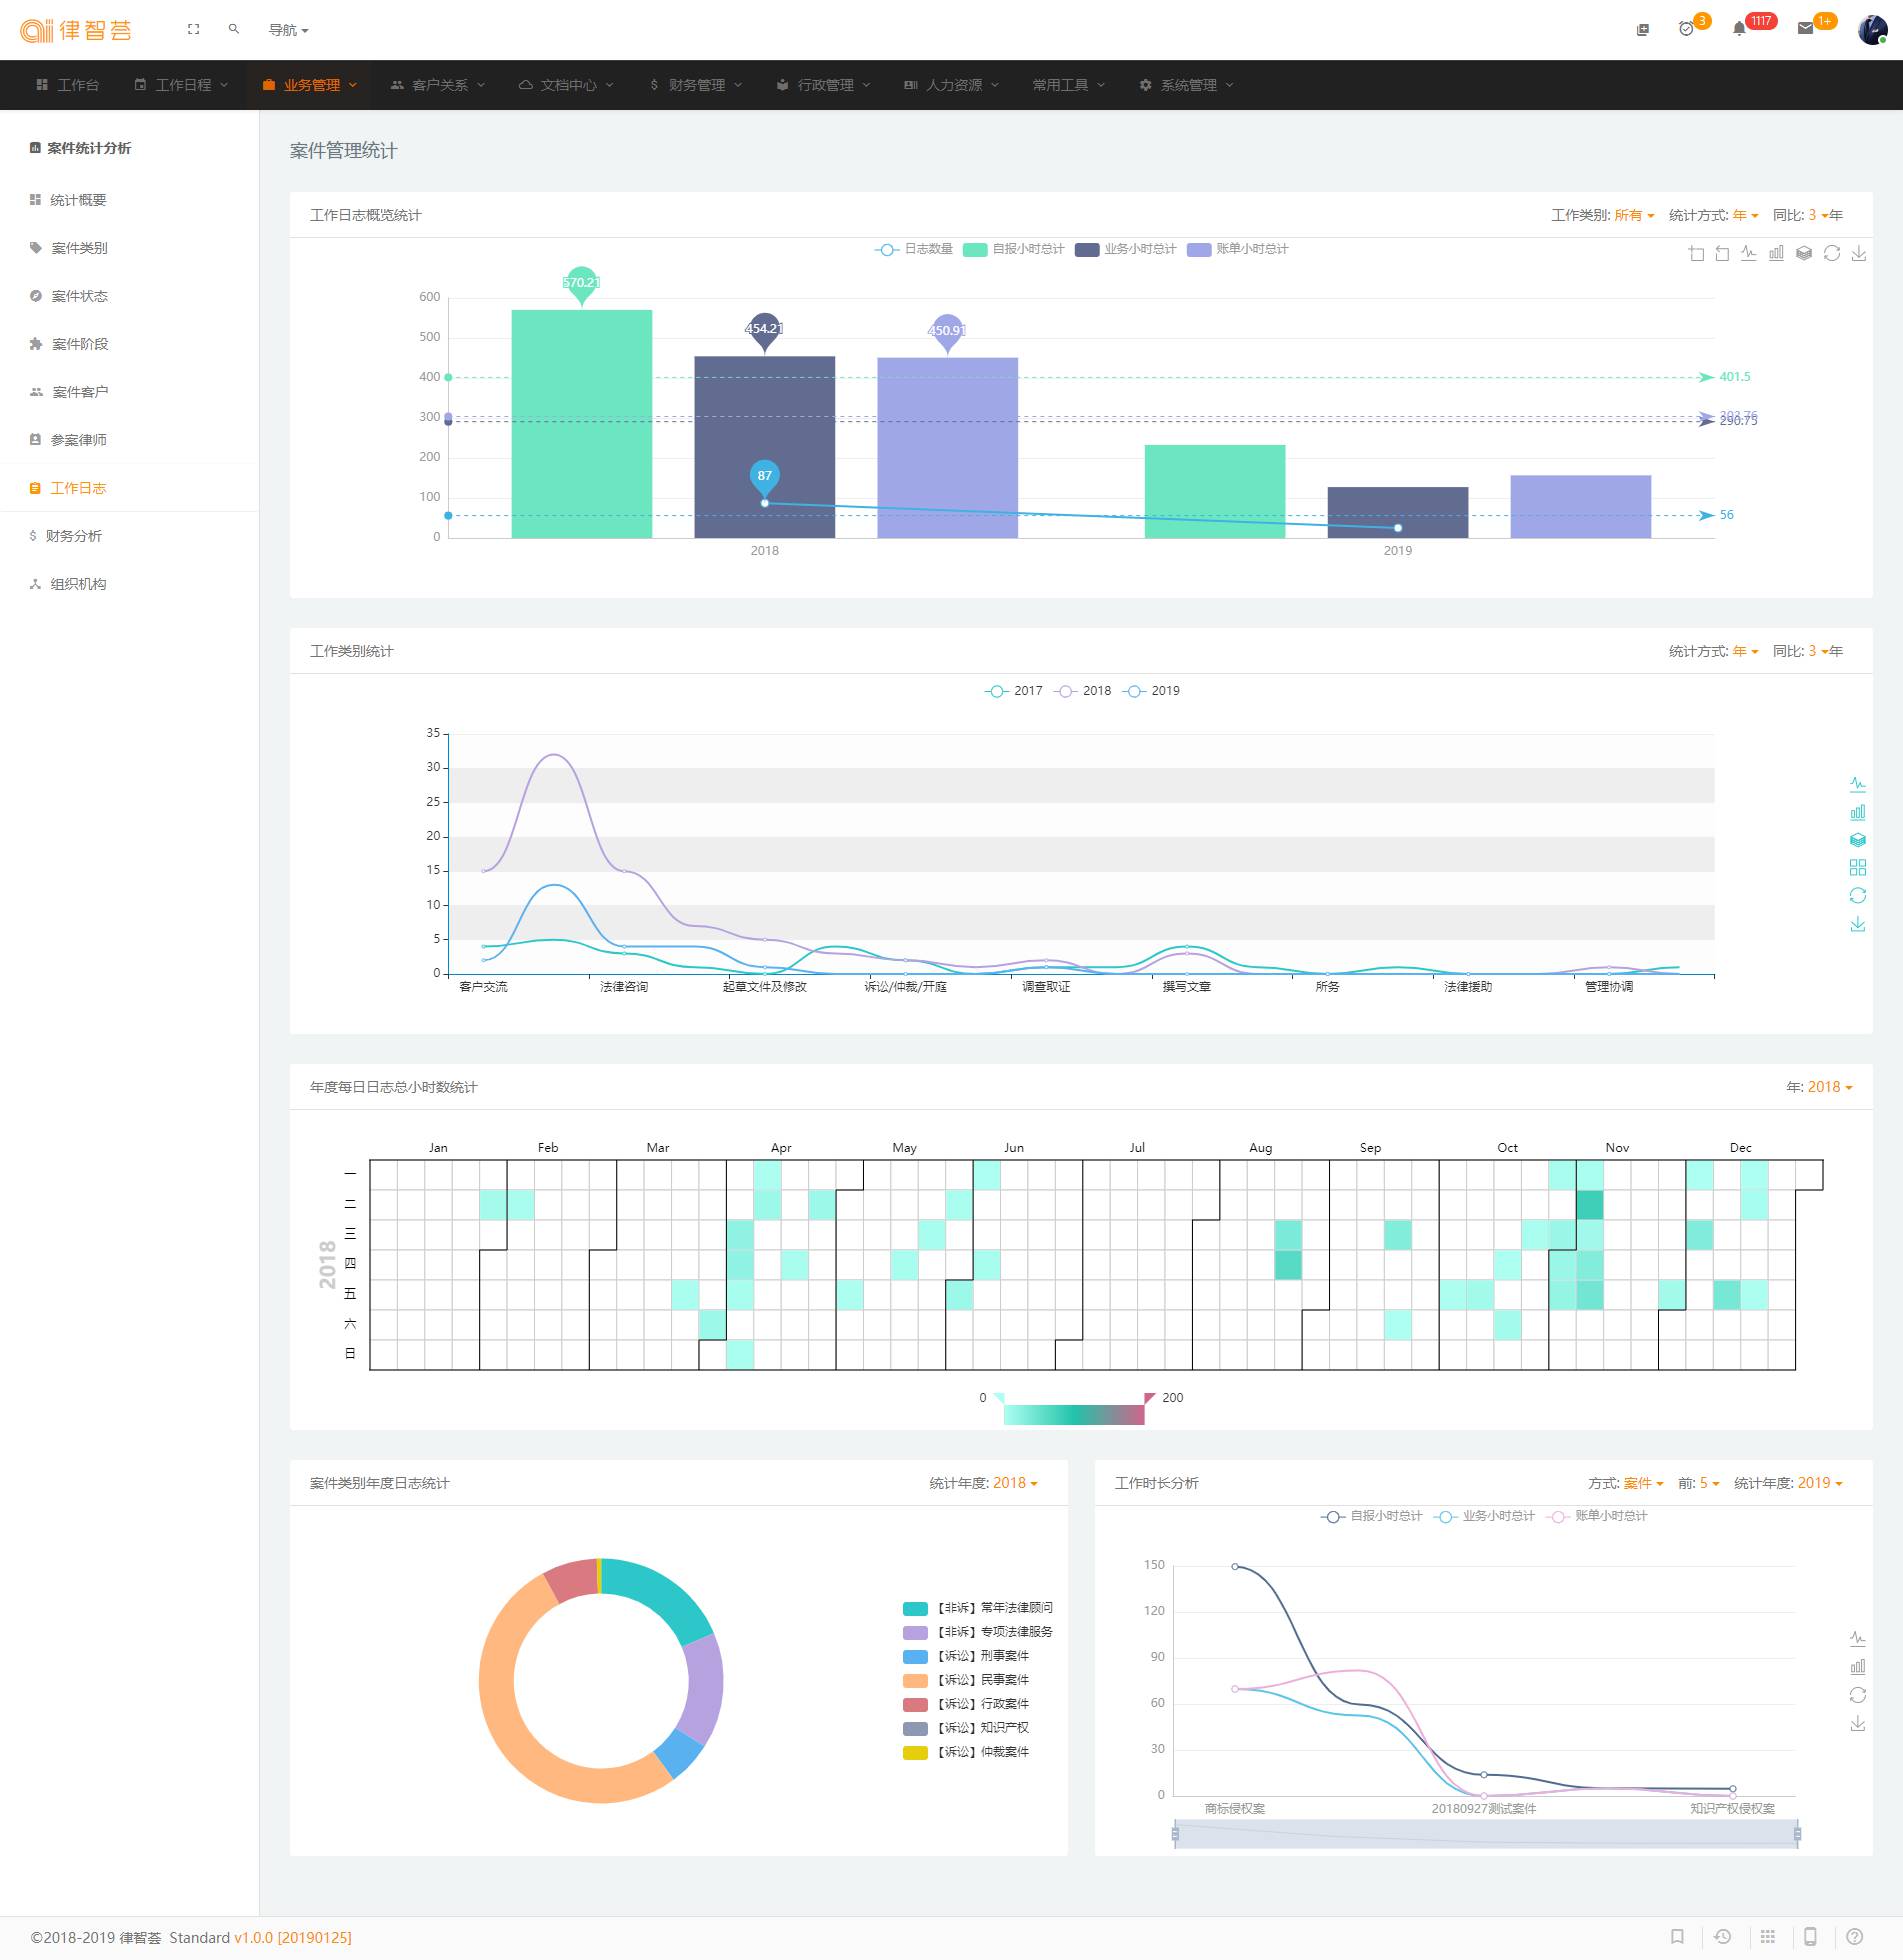Click the alarm clock reminders icon
This screenshot has height=1960, width=1903.
1686,29
